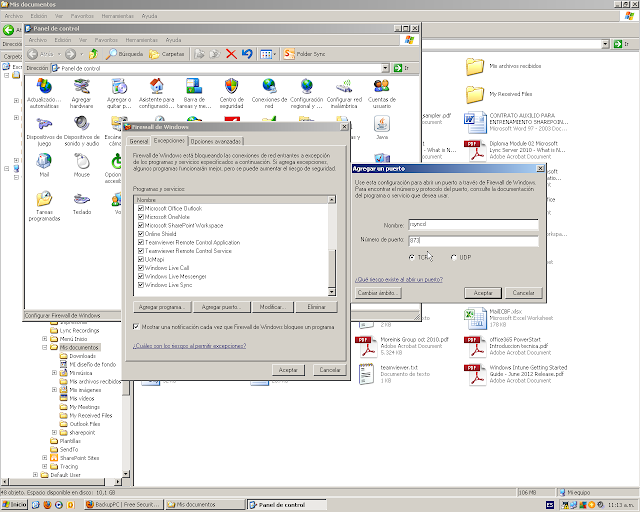The image size is (640, 512).
Task: Open Barra de tareas y menú icon
Action: click(194, 93)
